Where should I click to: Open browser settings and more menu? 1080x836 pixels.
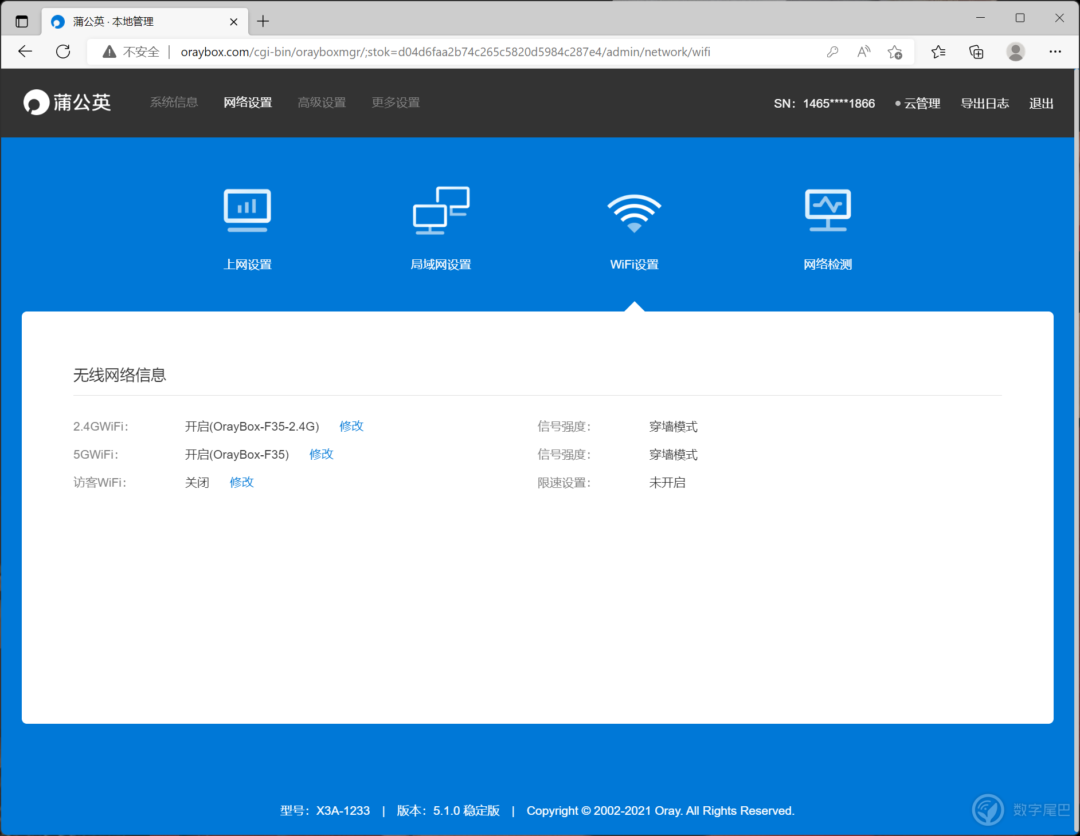1055,52
